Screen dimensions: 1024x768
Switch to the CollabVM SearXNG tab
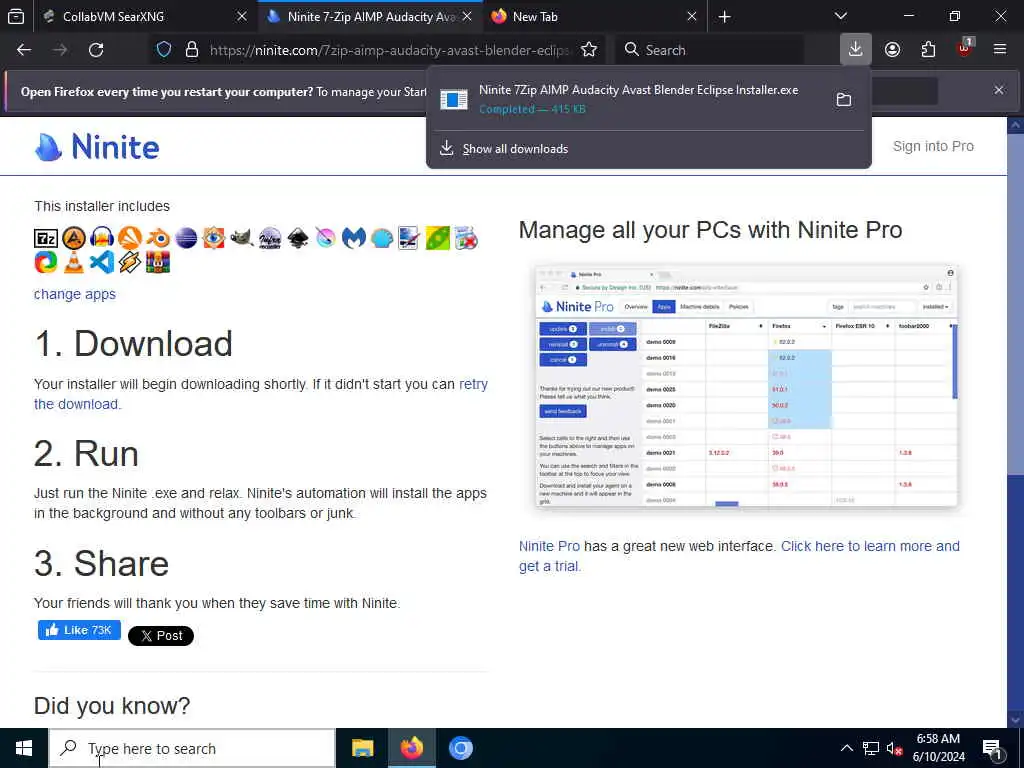click(x=142, y=17)
